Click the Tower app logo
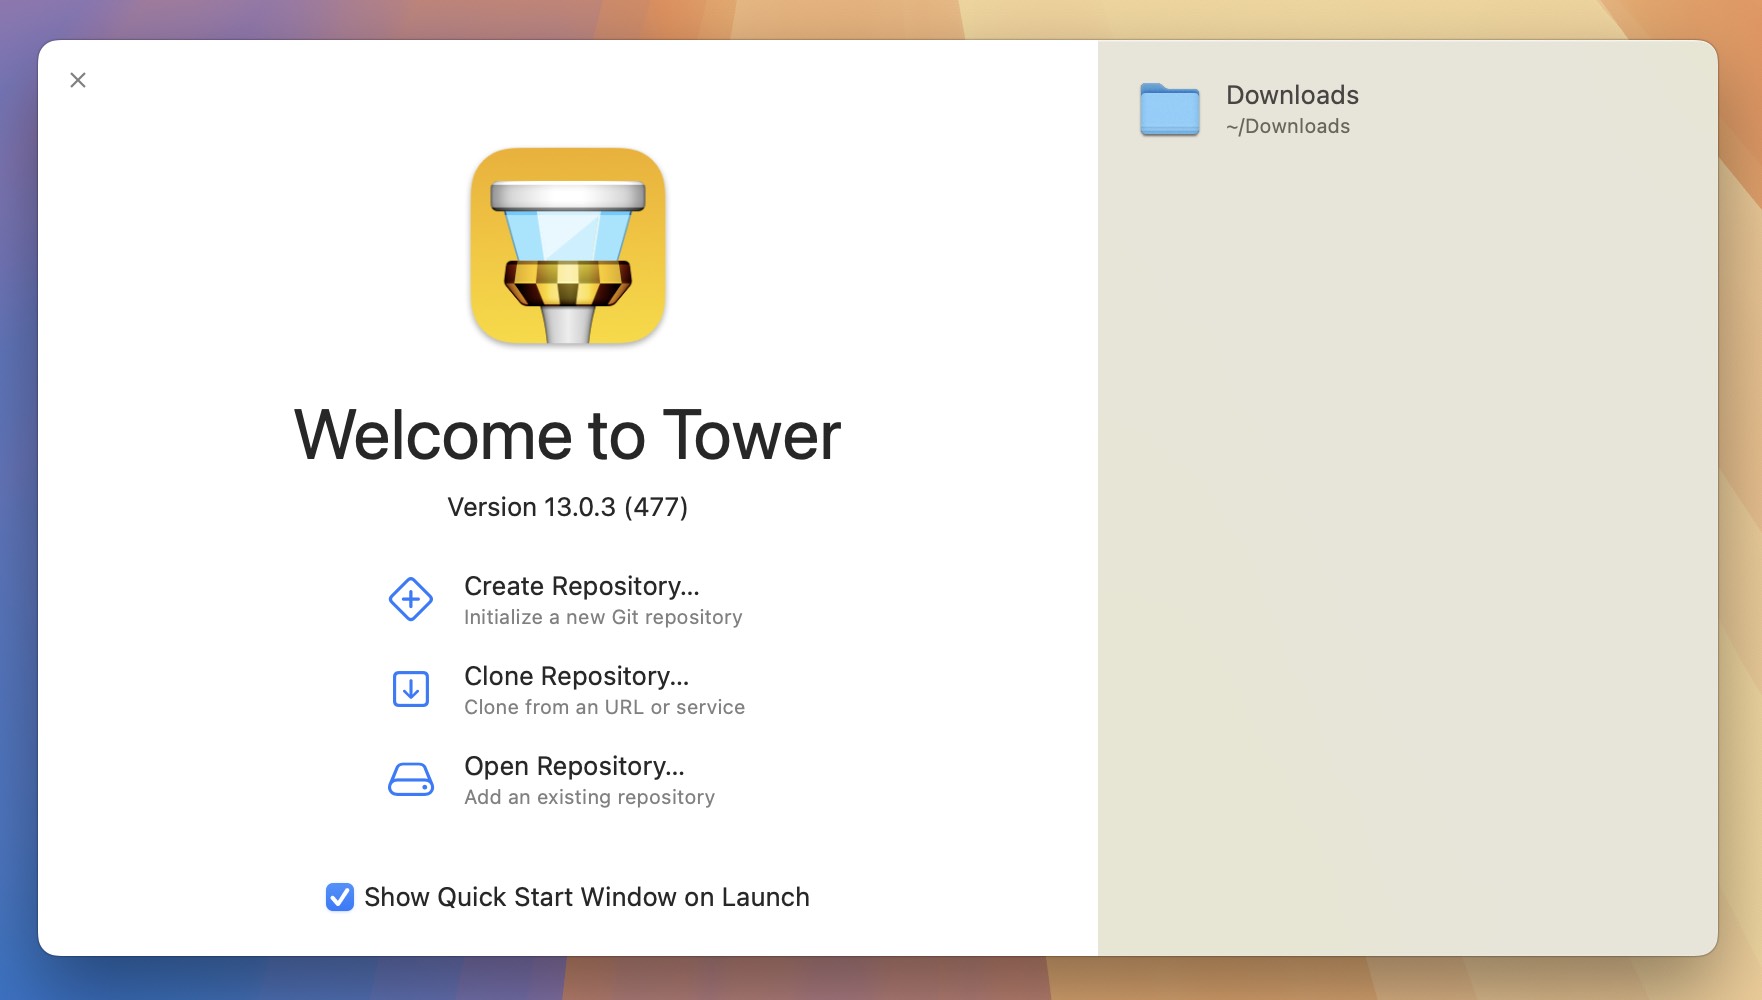Viewport: 1762px width, 1000px height. tap(568, 246)
